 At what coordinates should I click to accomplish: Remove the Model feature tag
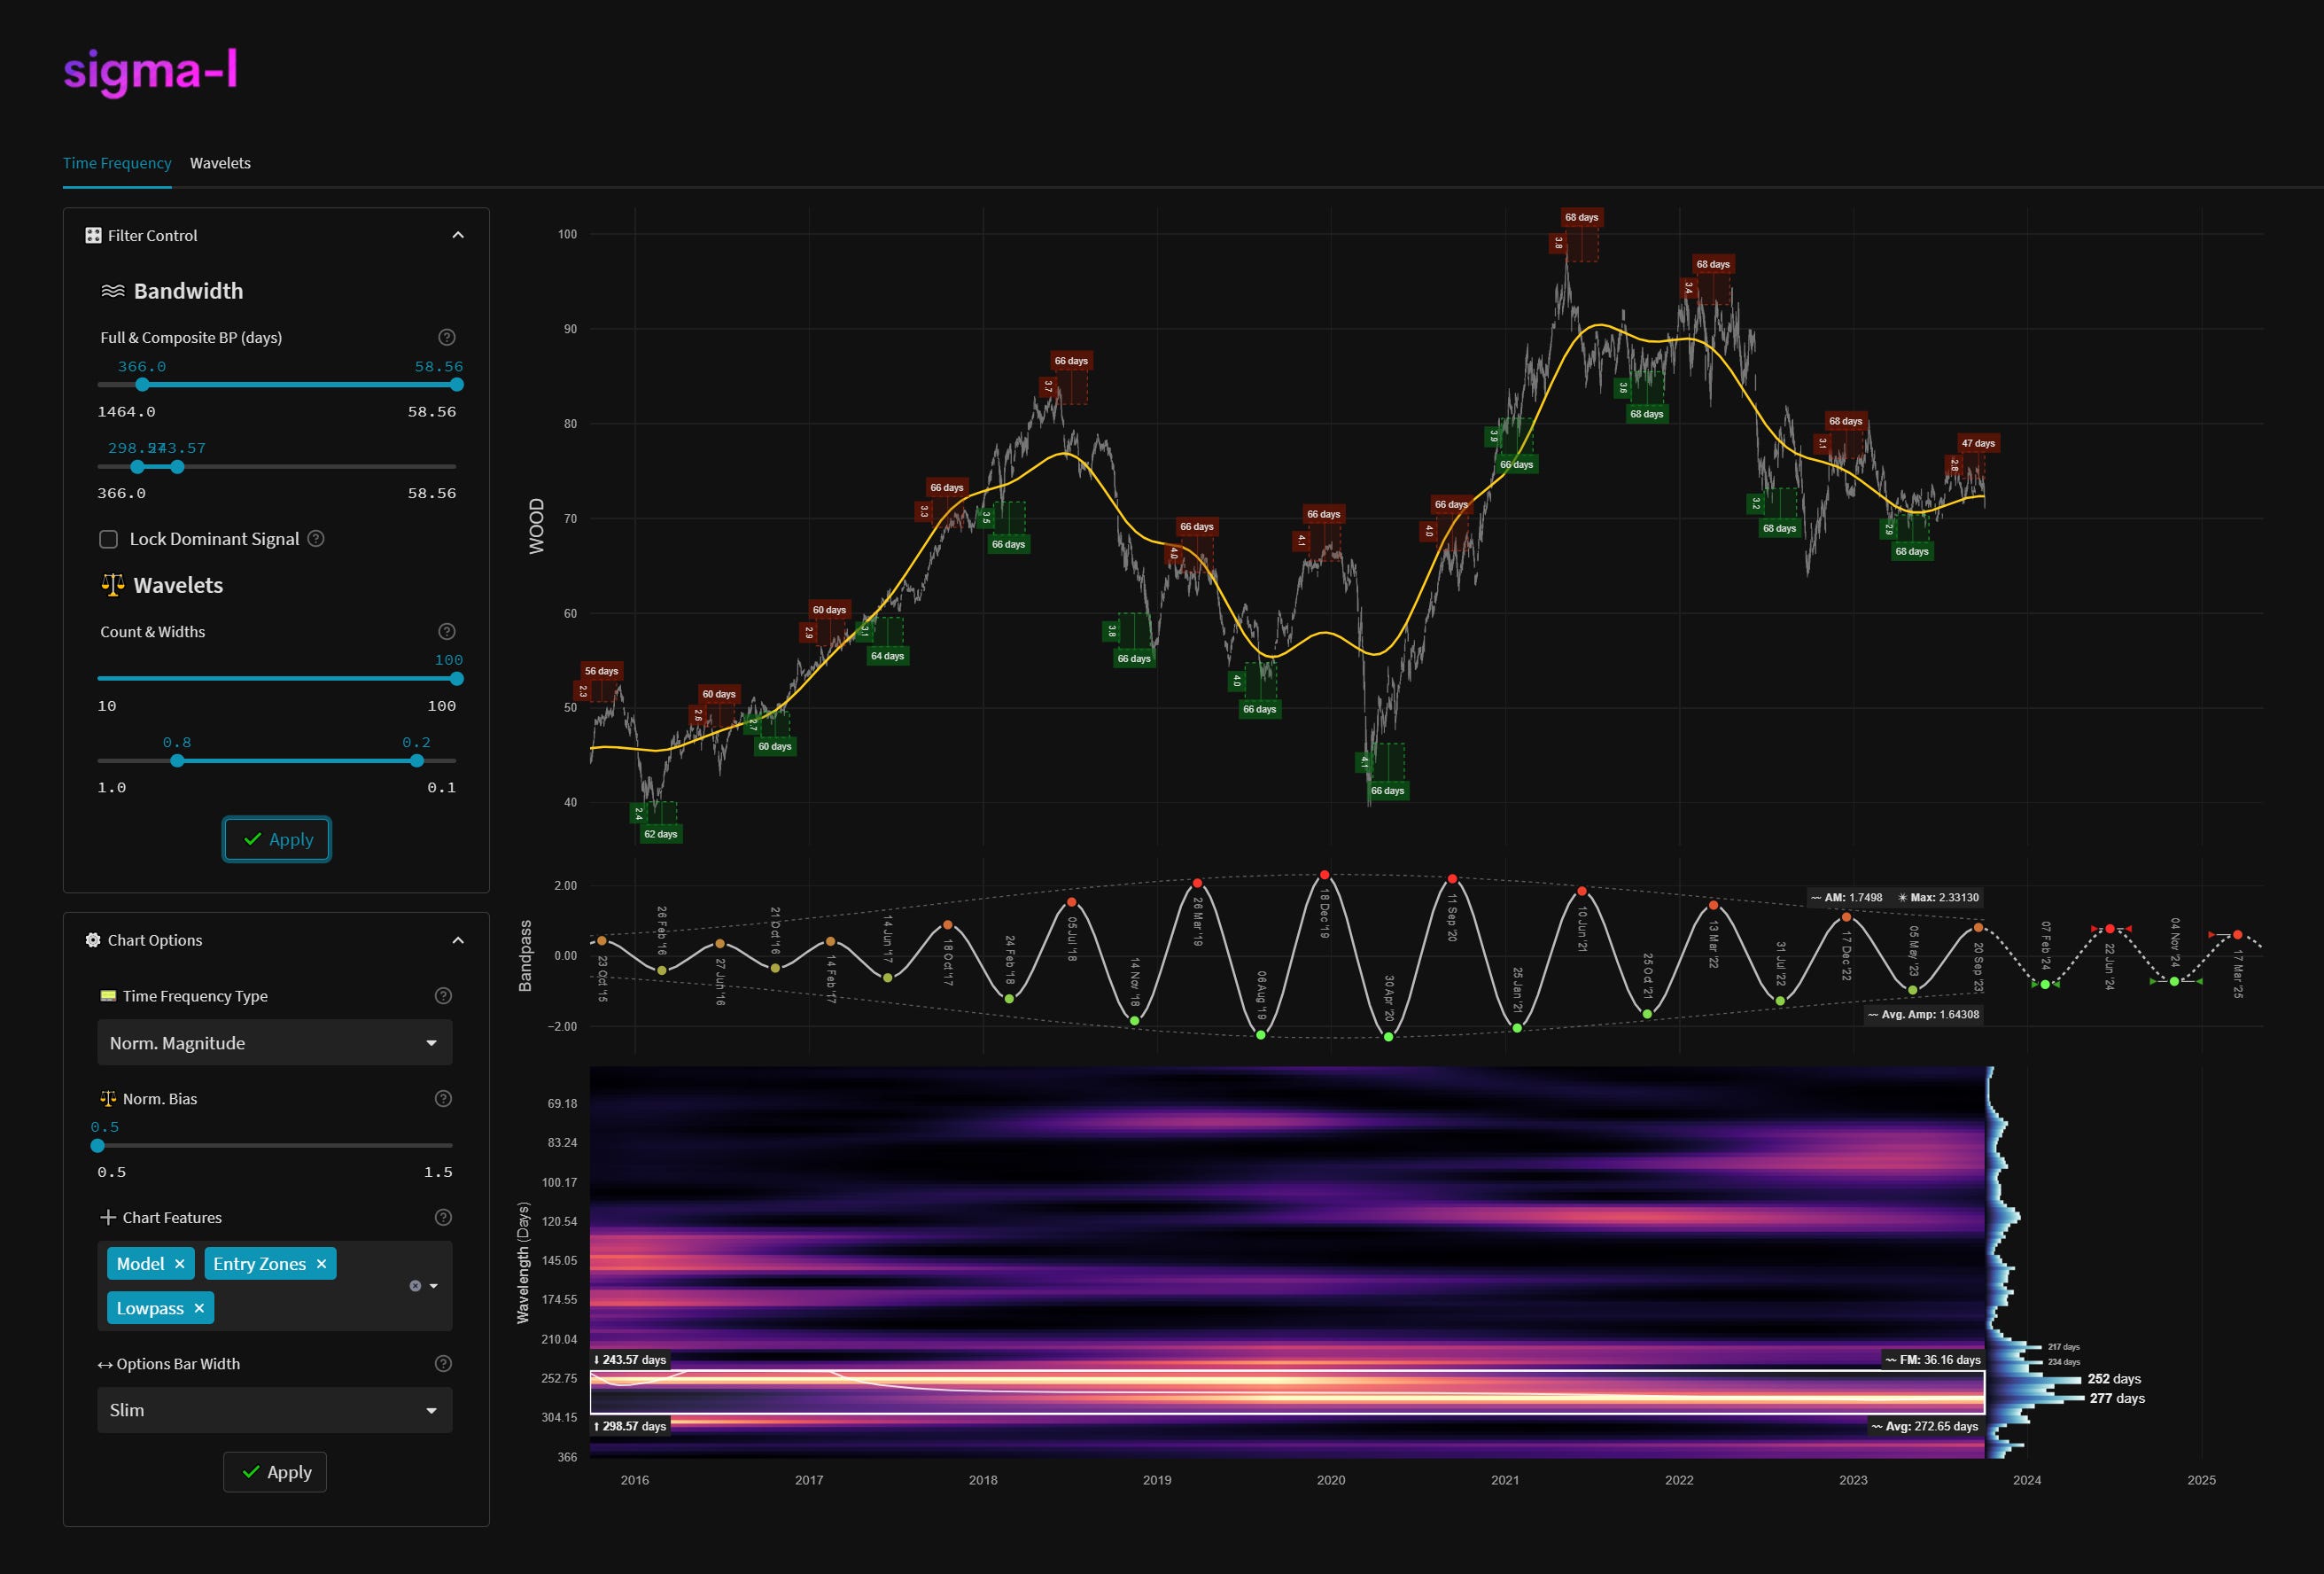tap(180, 1264)
